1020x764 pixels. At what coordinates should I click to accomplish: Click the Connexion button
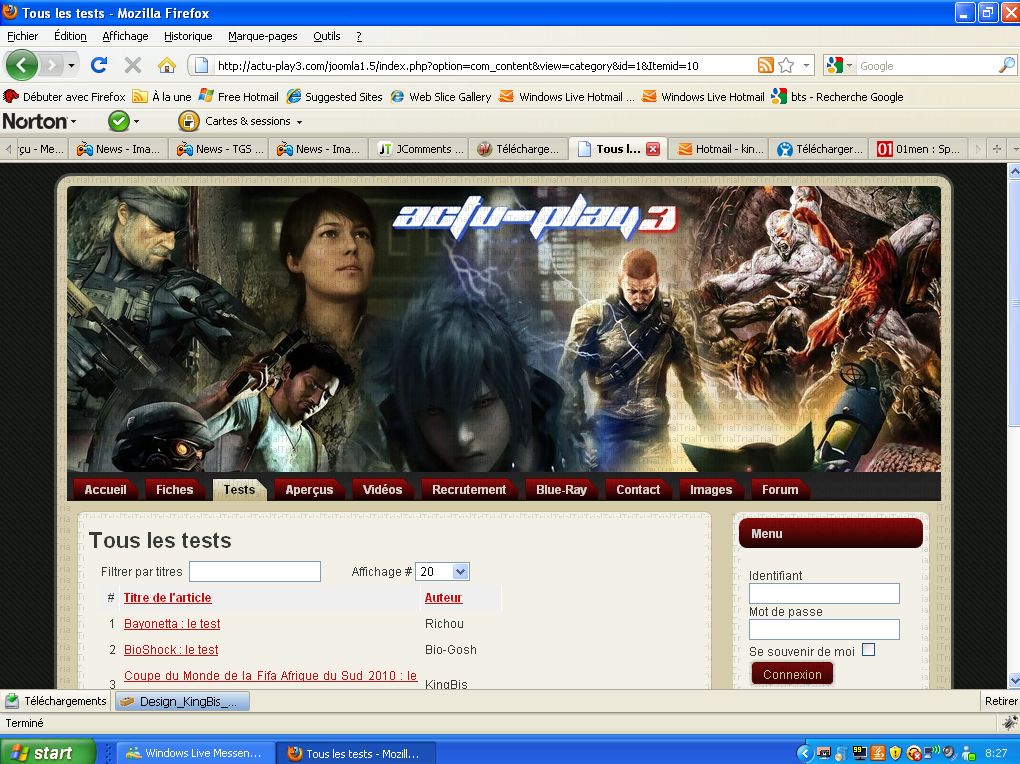click(792, 674)
